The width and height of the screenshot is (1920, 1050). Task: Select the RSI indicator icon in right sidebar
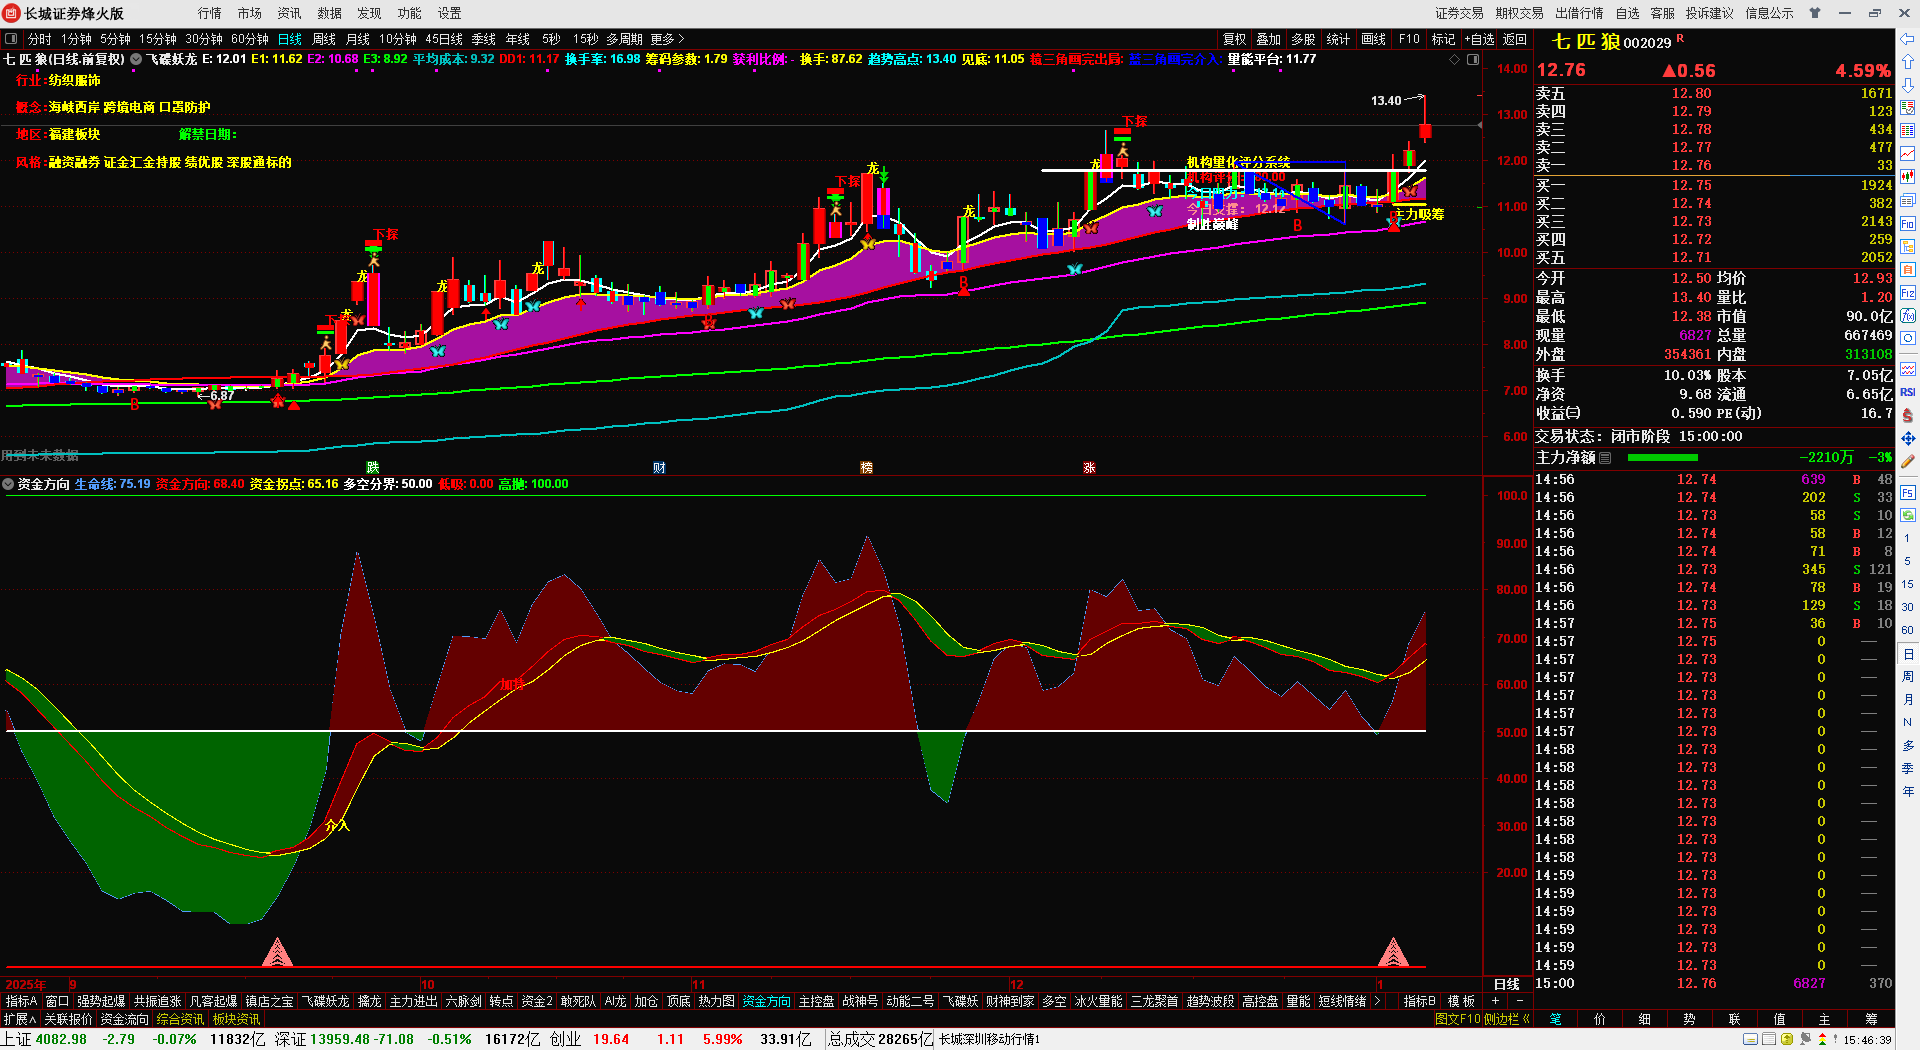click(x=1908, y=392)
